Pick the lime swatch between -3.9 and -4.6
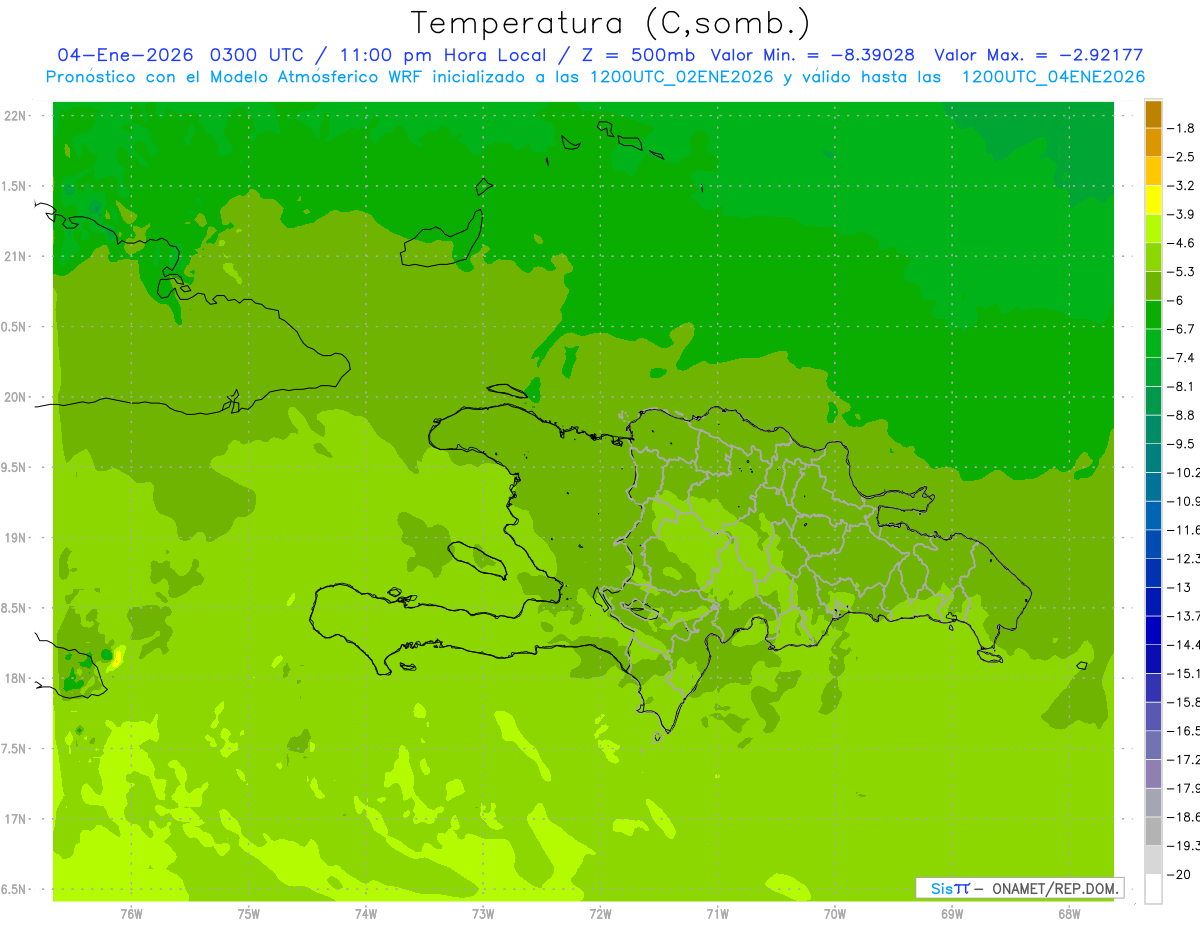 click(1153, 229)
